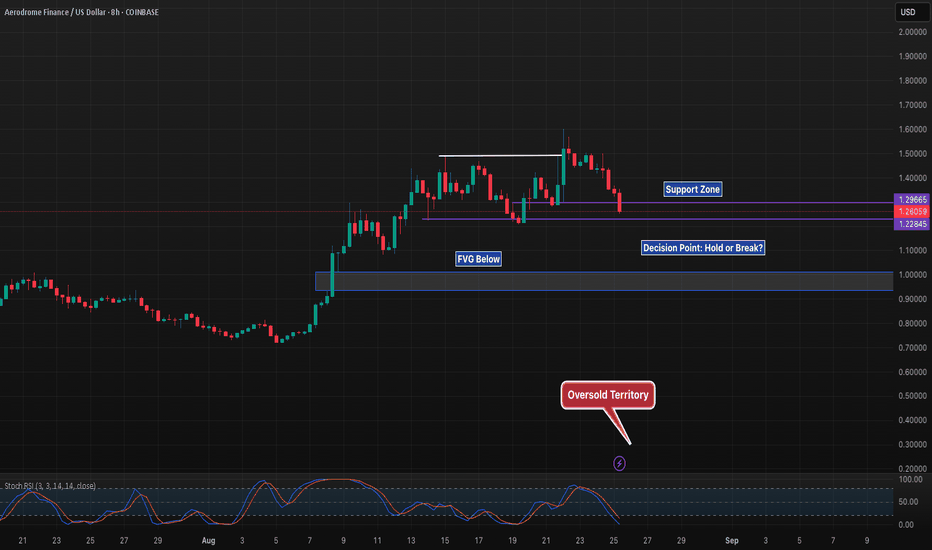Click the red Oversold Territory callout

click(608, 395)
